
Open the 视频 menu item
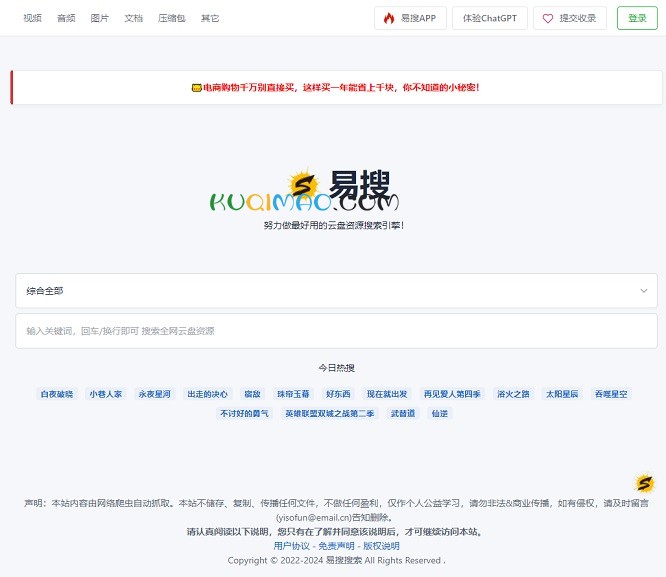[33, 18]
